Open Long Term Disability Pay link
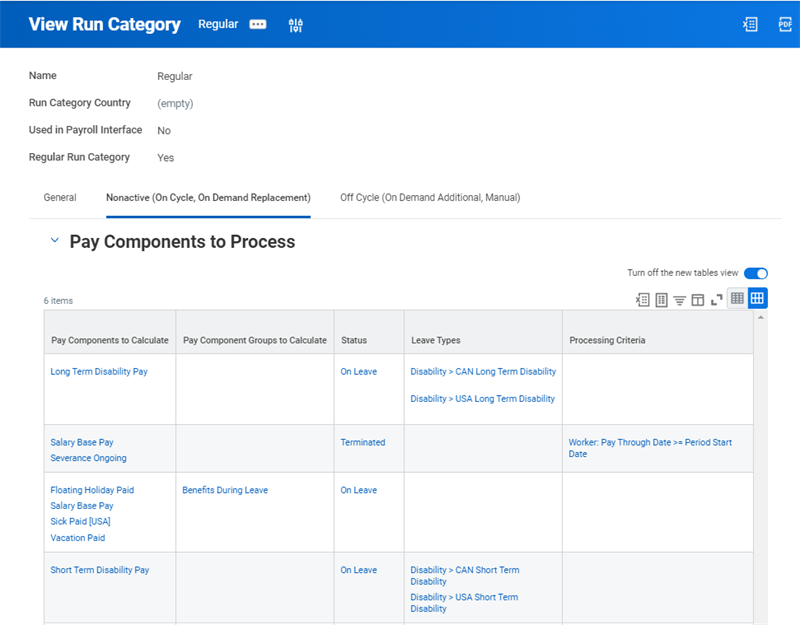The width and height of the screenshot is (800, 625). point(99,371)
